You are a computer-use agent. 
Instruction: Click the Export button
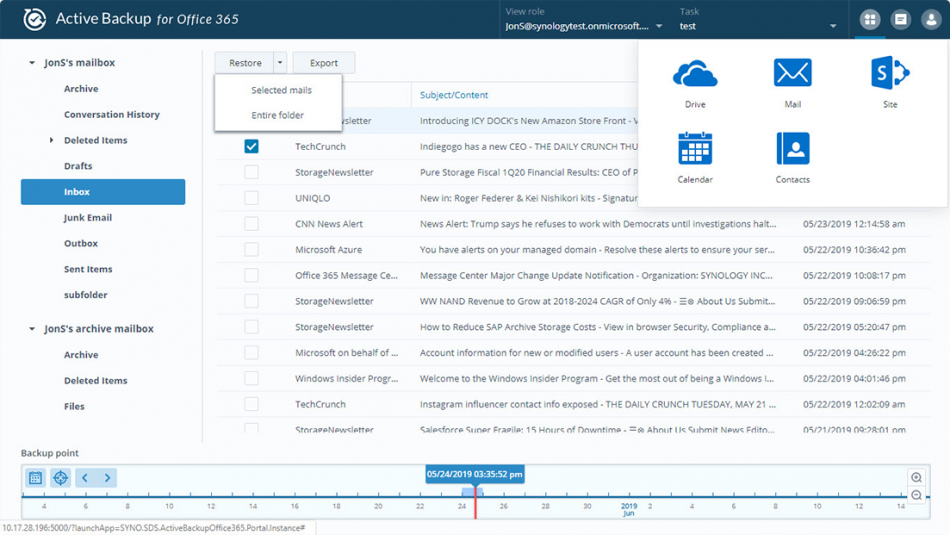tap(324, 62)
